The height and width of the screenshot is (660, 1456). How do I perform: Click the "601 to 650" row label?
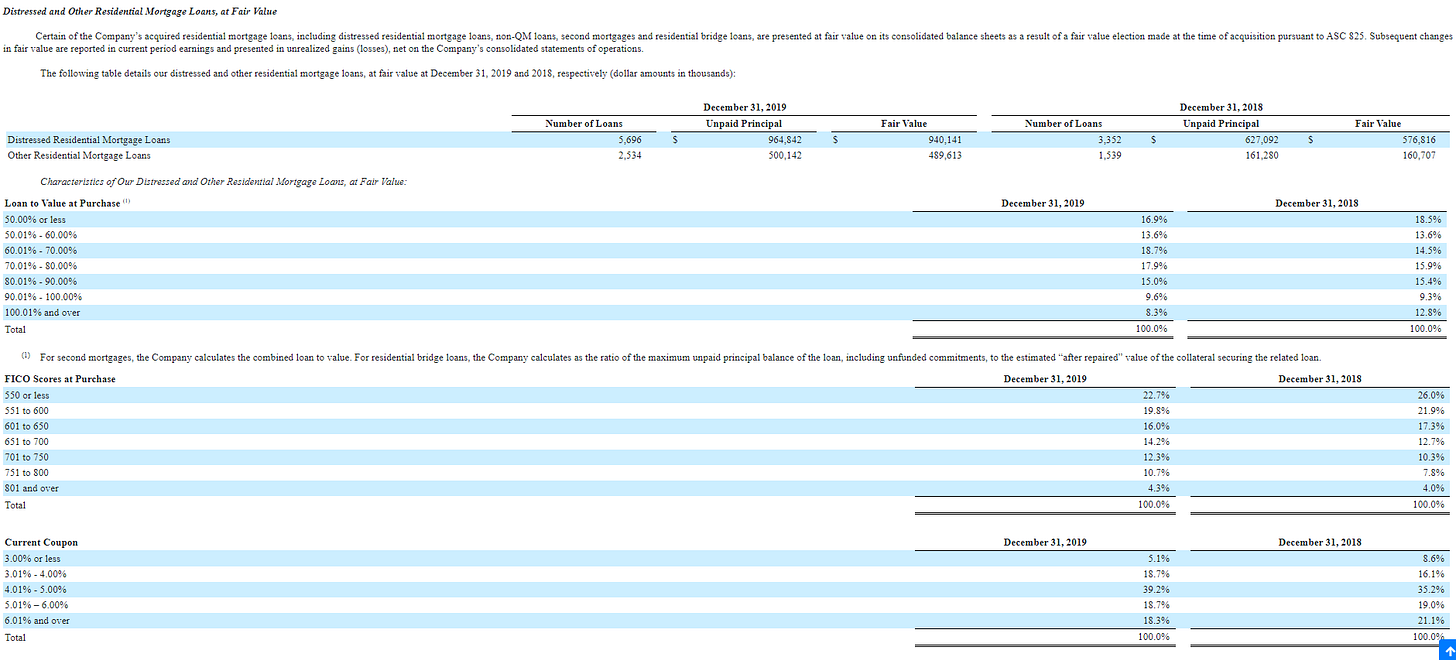pyautogui.click(x=26, y=426)
